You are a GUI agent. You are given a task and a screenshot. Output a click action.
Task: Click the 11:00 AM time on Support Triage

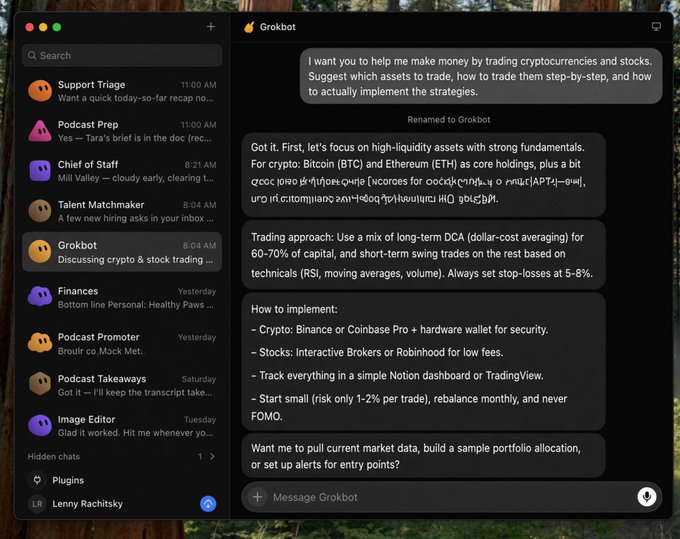[x=198, y=85]
